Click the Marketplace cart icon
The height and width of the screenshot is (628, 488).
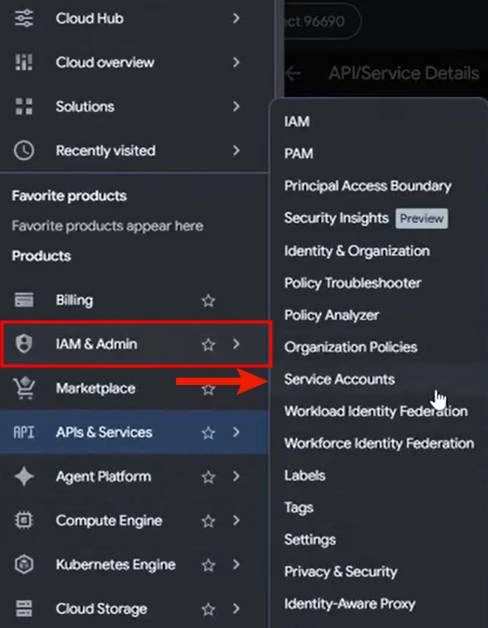tap(24, 388)
